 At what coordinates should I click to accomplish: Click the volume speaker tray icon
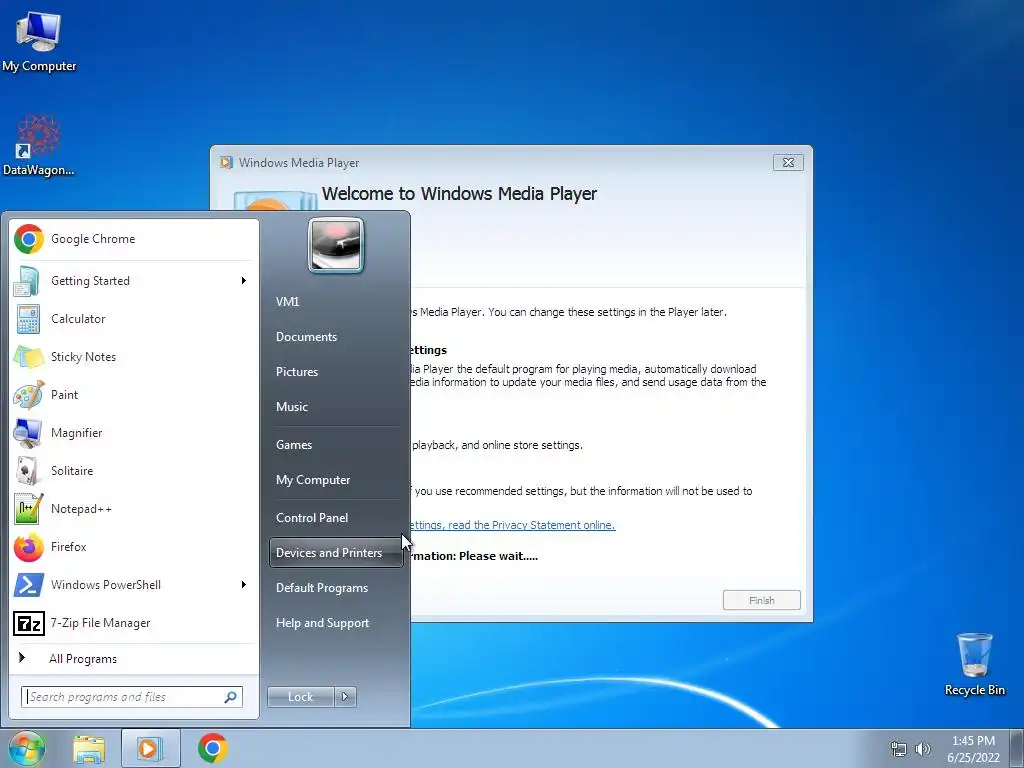[922, 749]
